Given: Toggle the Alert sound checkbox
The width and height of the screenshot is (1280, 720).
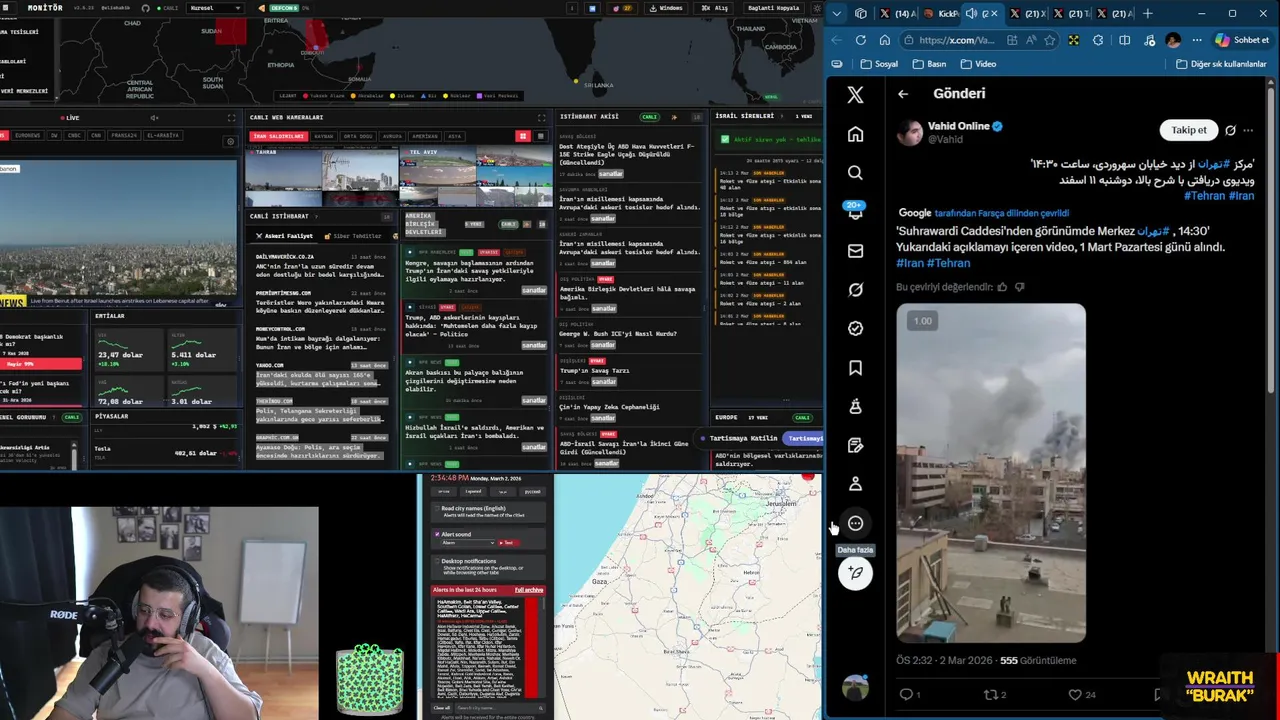Looking at the screenshot, I should click(x=436, y=534).
